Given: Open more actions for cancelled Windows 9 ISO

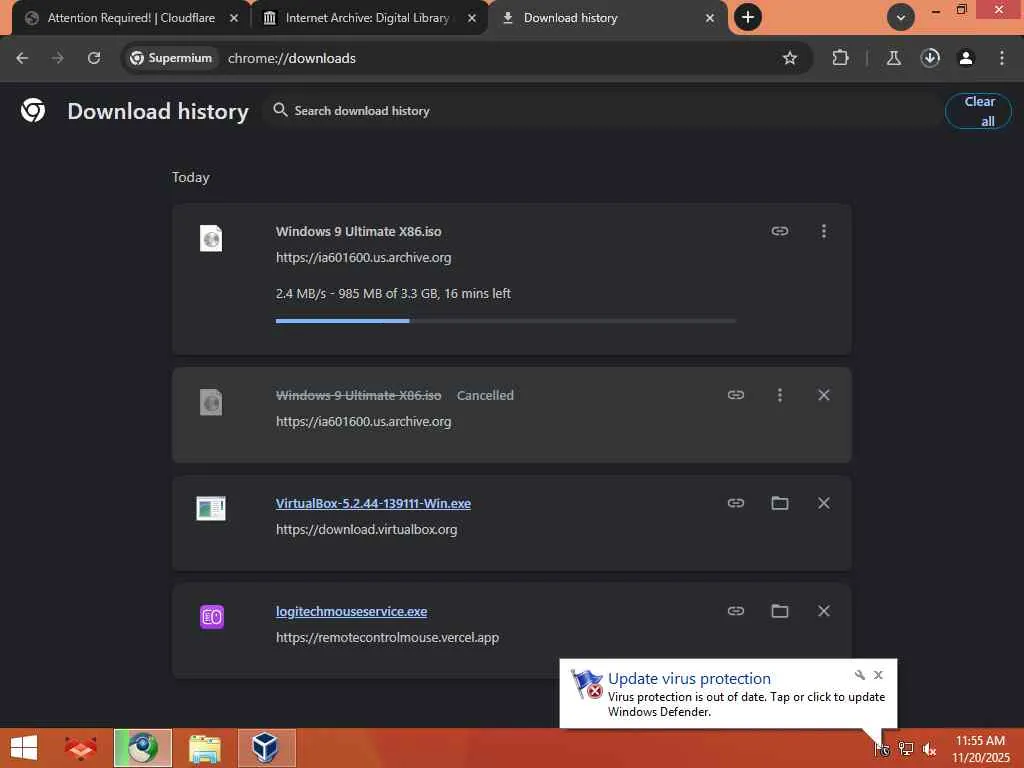Looking at the screenshot, I should (x=780, y=395).
